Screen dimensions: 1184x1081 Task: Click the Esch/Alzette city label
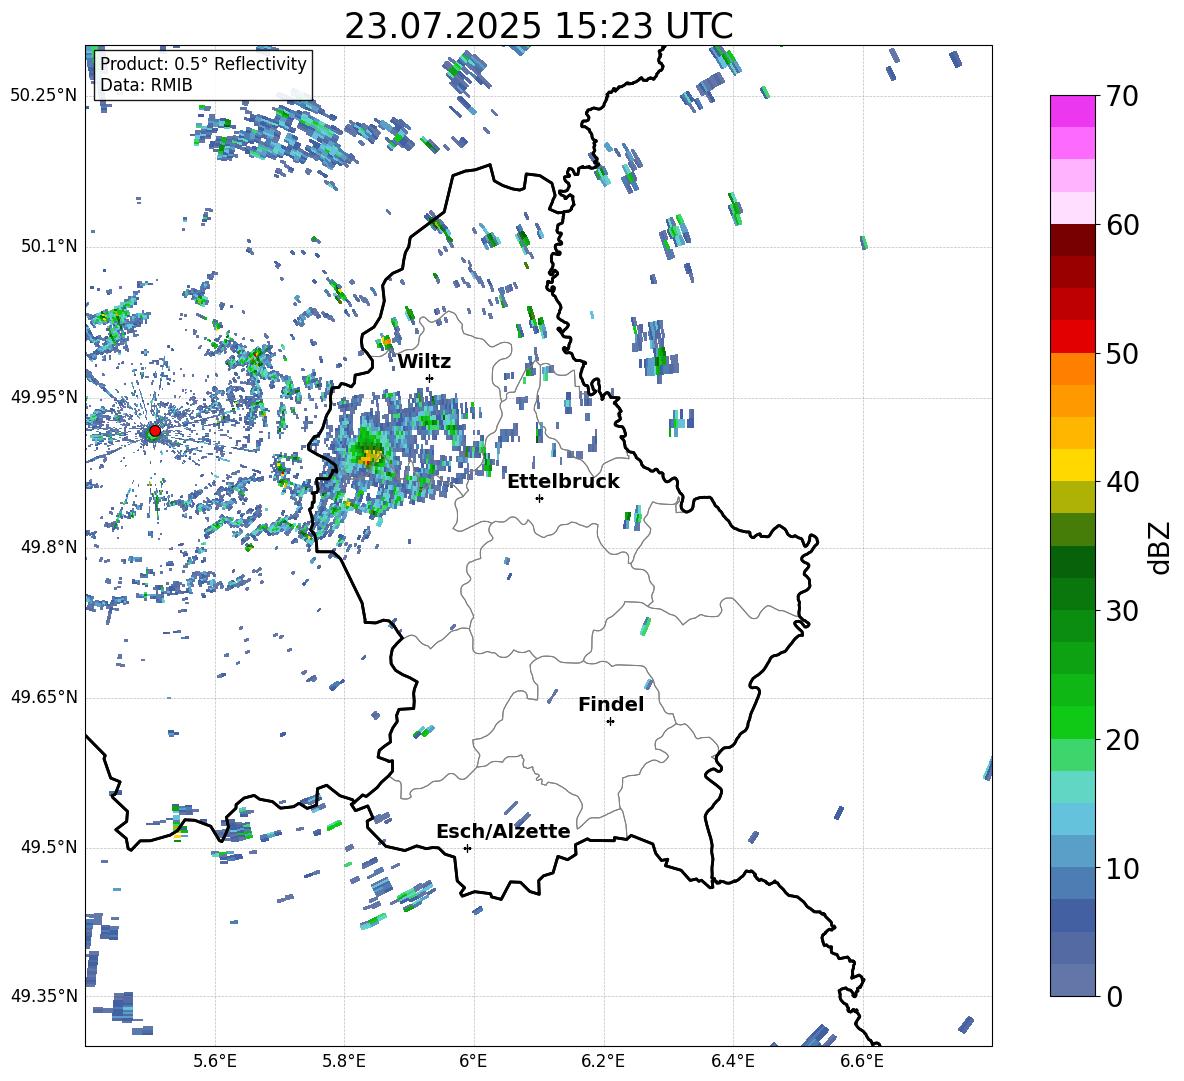pyautogui.click(x=503, y=831)
